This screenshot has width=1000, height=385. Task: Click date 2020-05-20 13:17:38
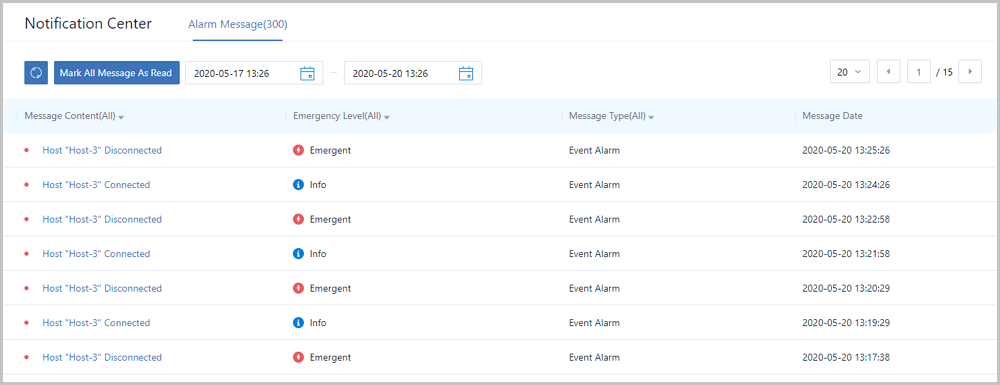point(846,358)
